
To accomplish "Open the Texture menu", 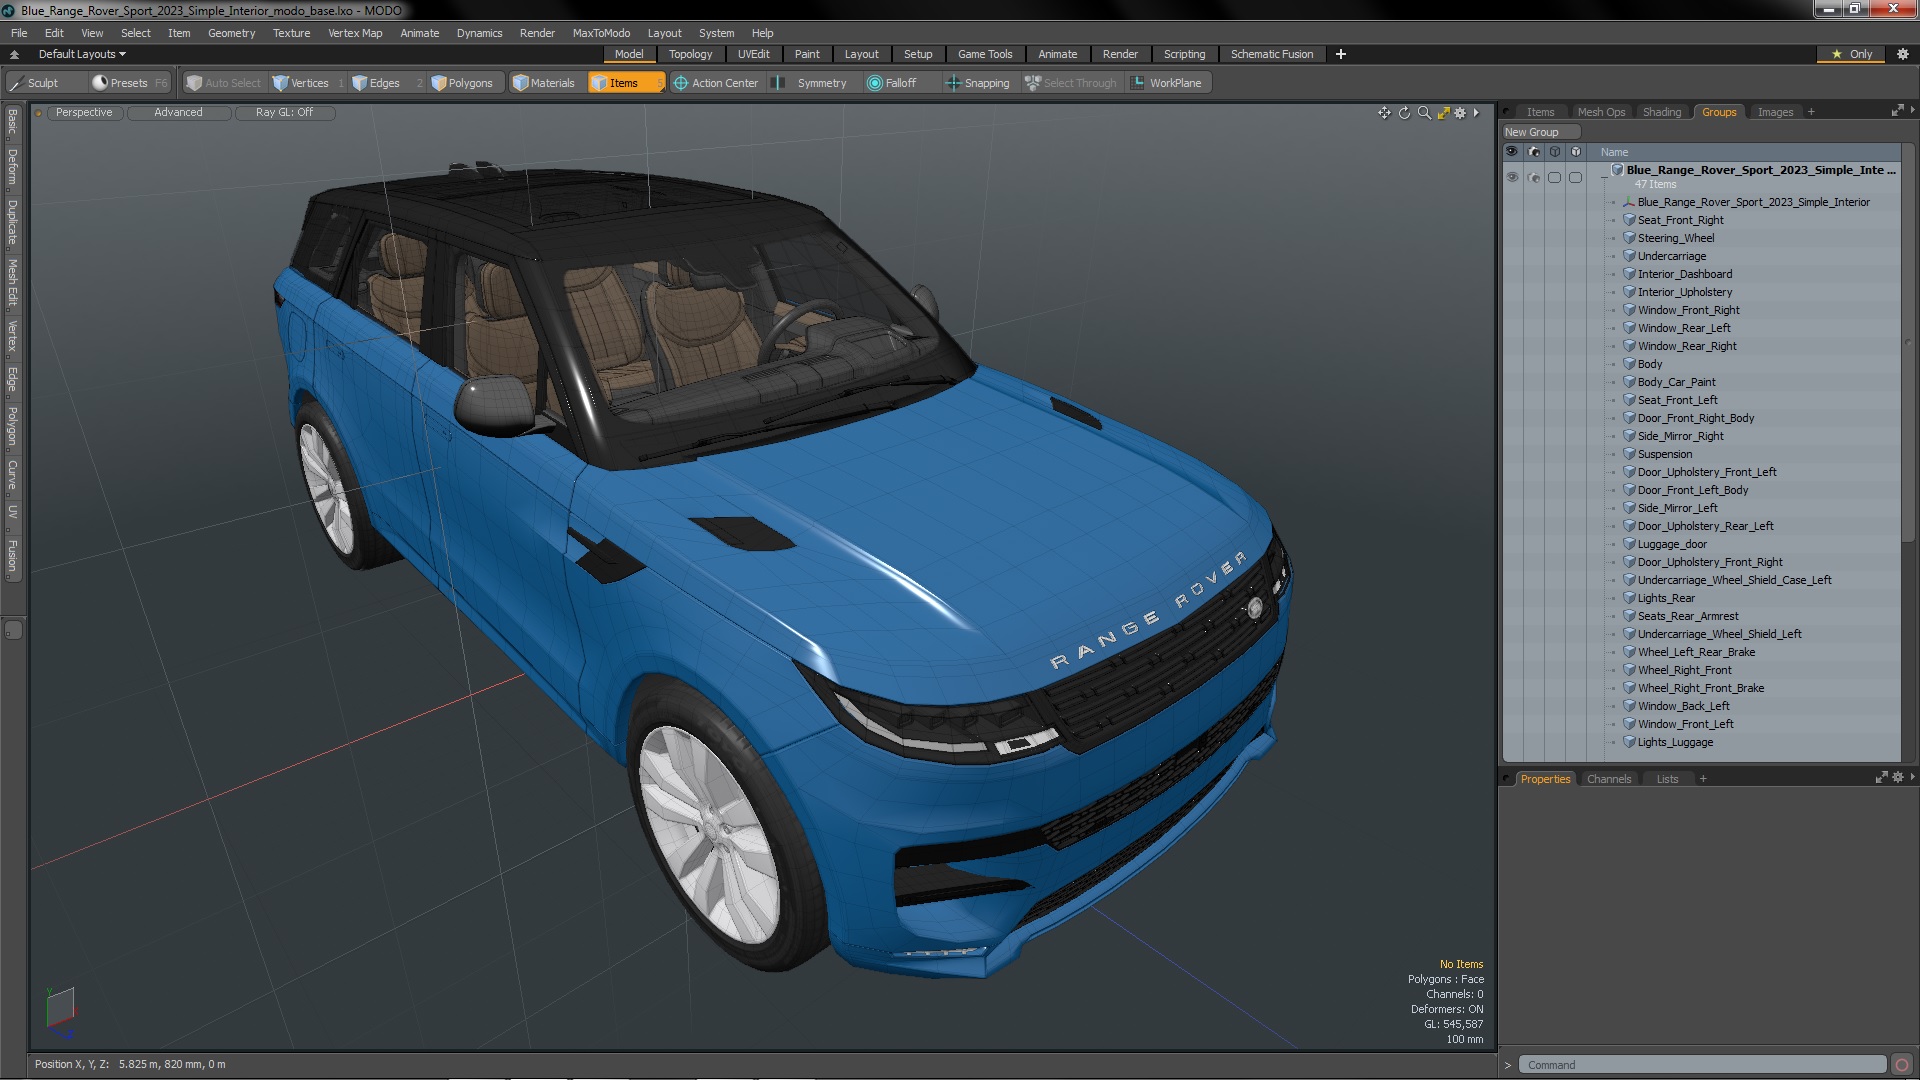I will coord(291,33).
